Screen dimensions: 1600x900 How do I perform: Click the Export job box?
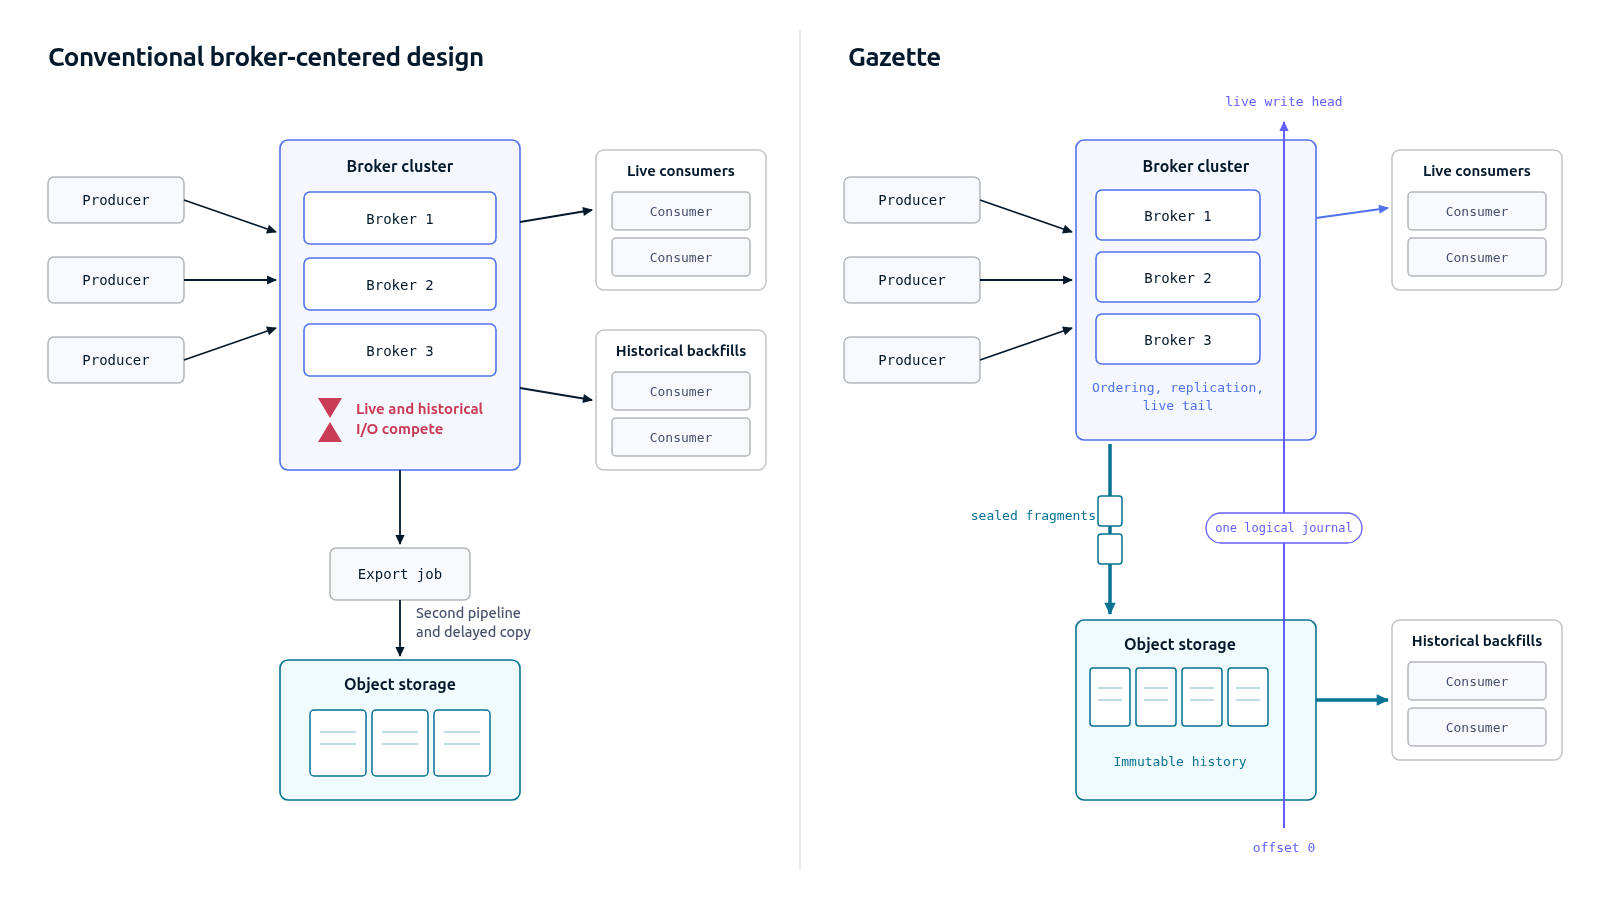pyautogui.click(x=400, y=574)
